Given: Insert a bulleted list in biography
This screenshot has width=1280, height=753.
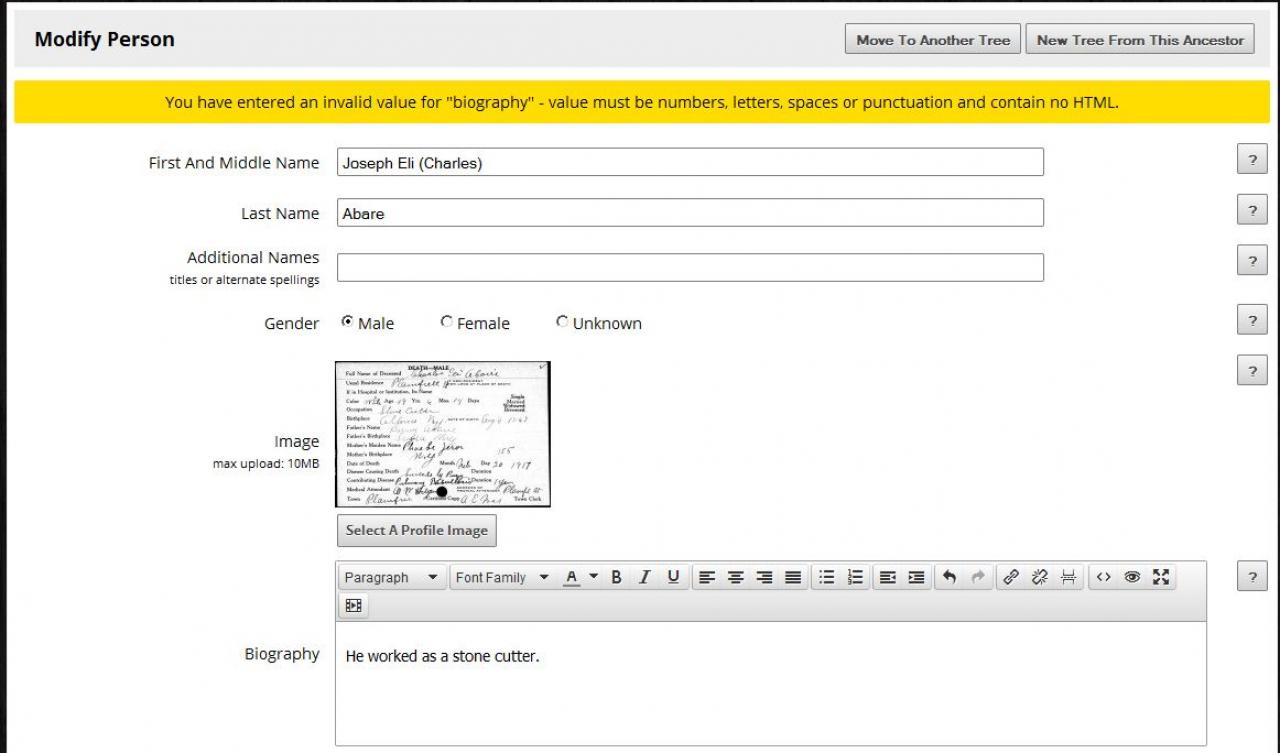Looking at the screenshot, I should pyautogui.click(x=826, y=577).
